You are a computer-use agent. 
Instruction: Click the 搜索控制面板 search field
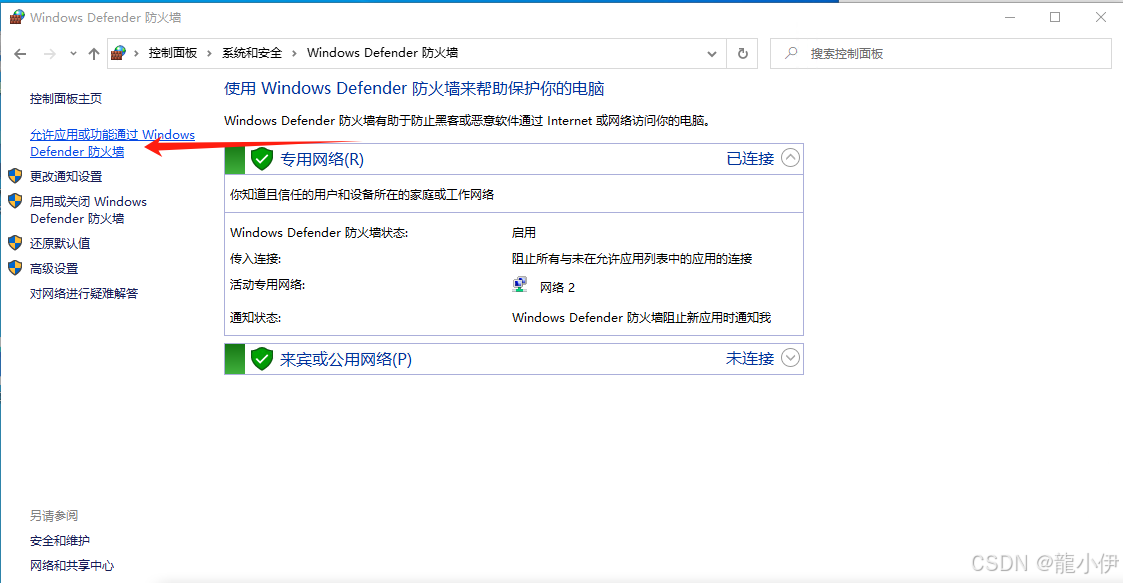pyautogui.click(x=940, y=54)
